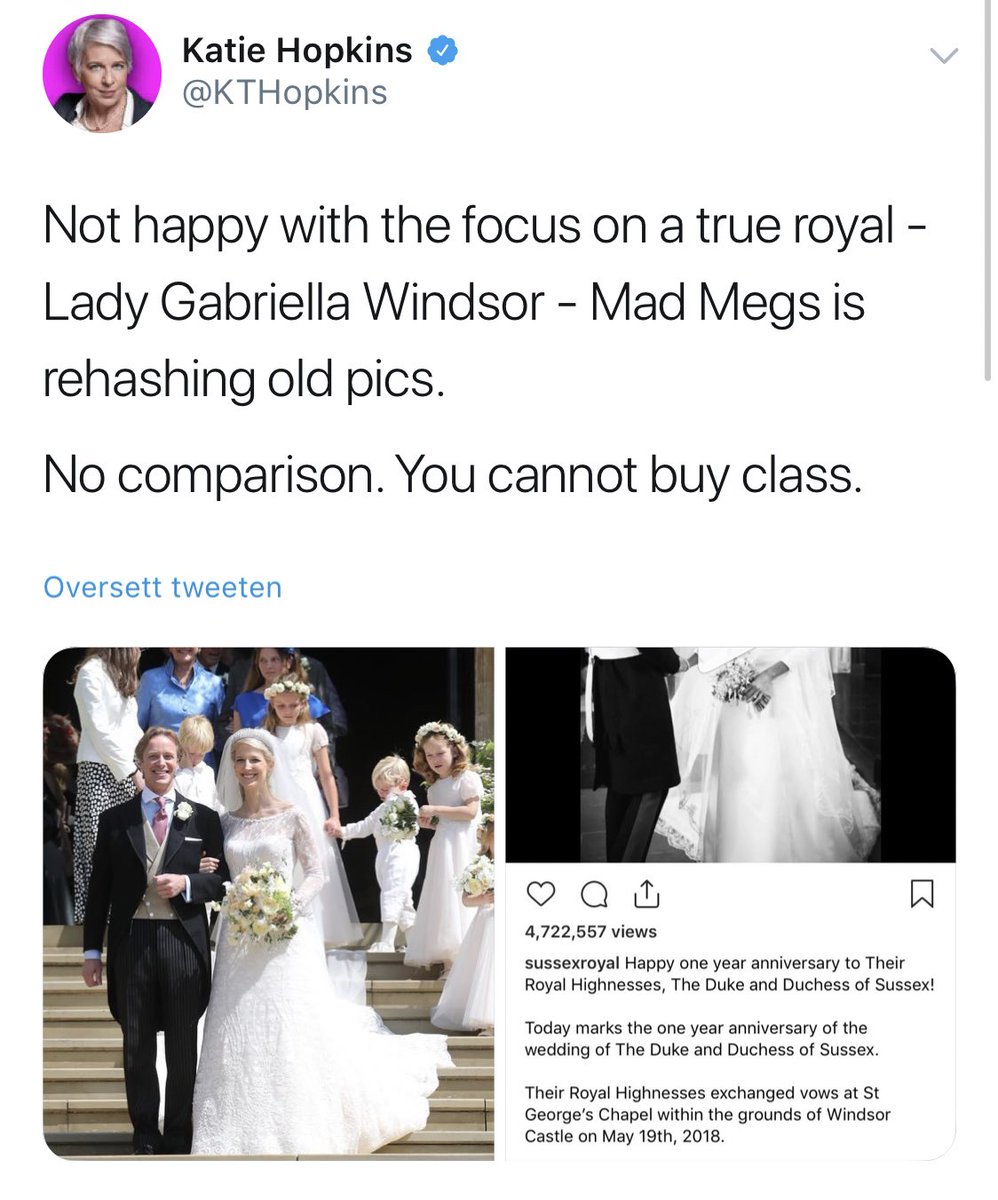The height and width of the screenshot is (1200, 998).
Task: Tap the heart like icon
Action: pos(539,893)
